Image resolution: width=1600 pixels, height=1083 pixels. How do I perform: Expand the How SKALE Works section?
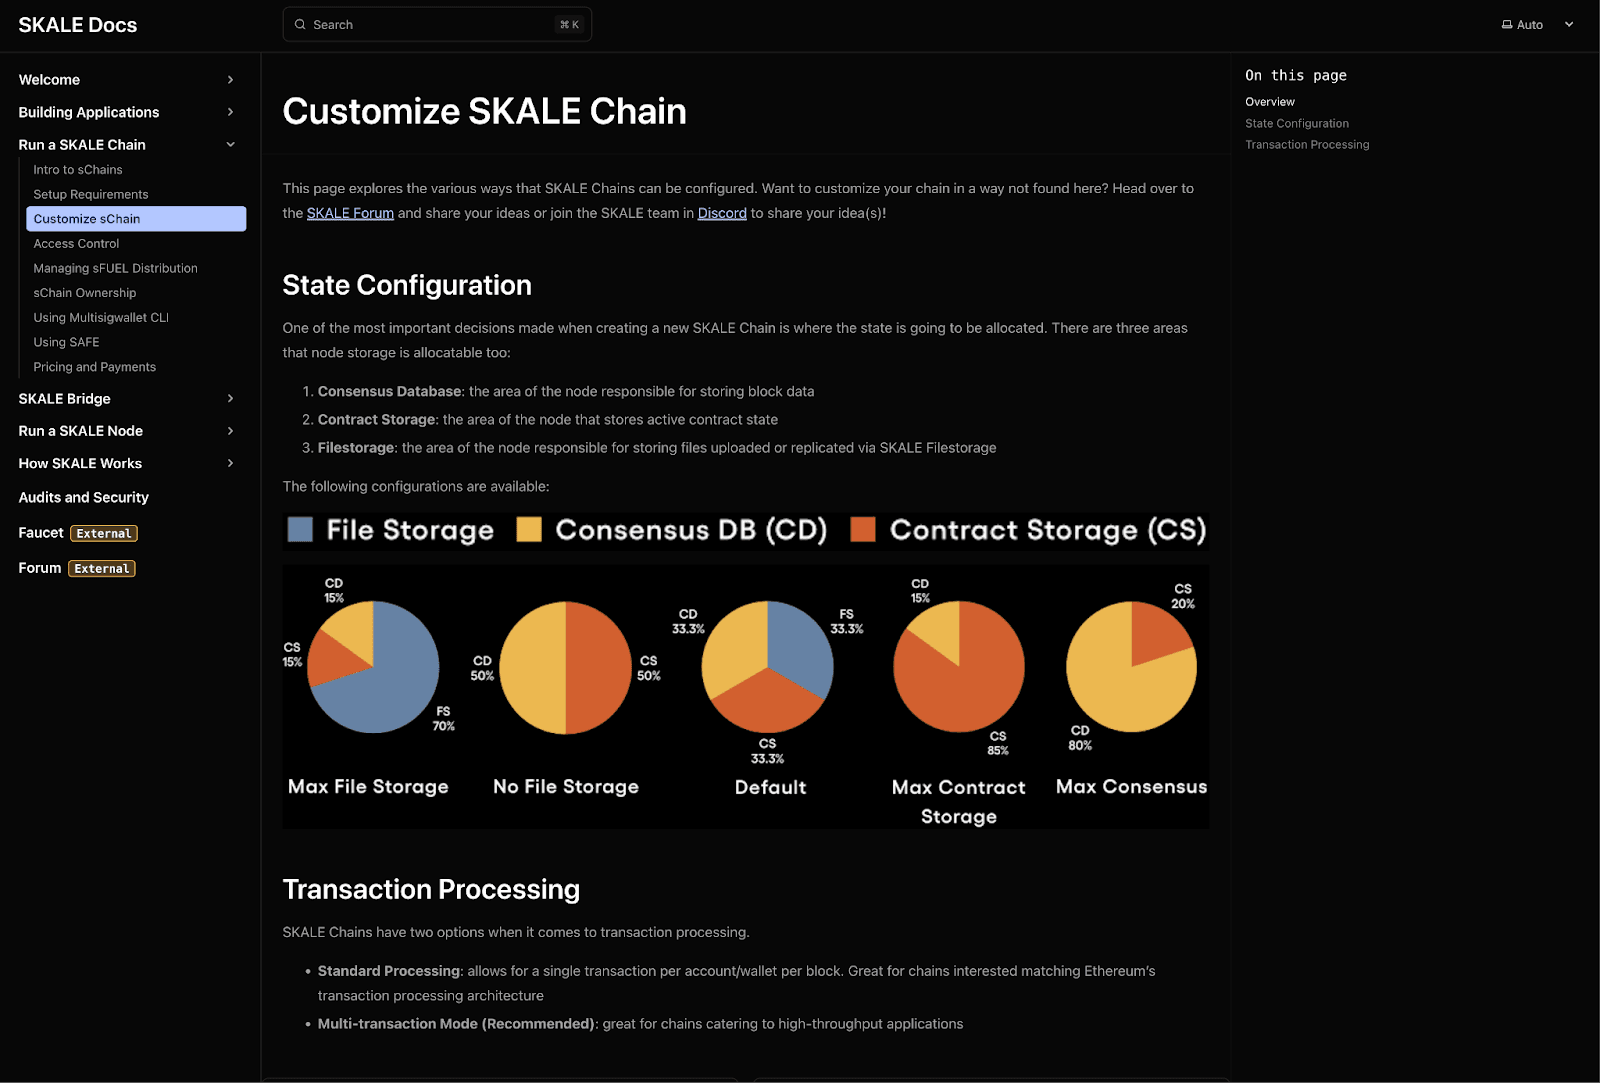[x=230, y=464]
